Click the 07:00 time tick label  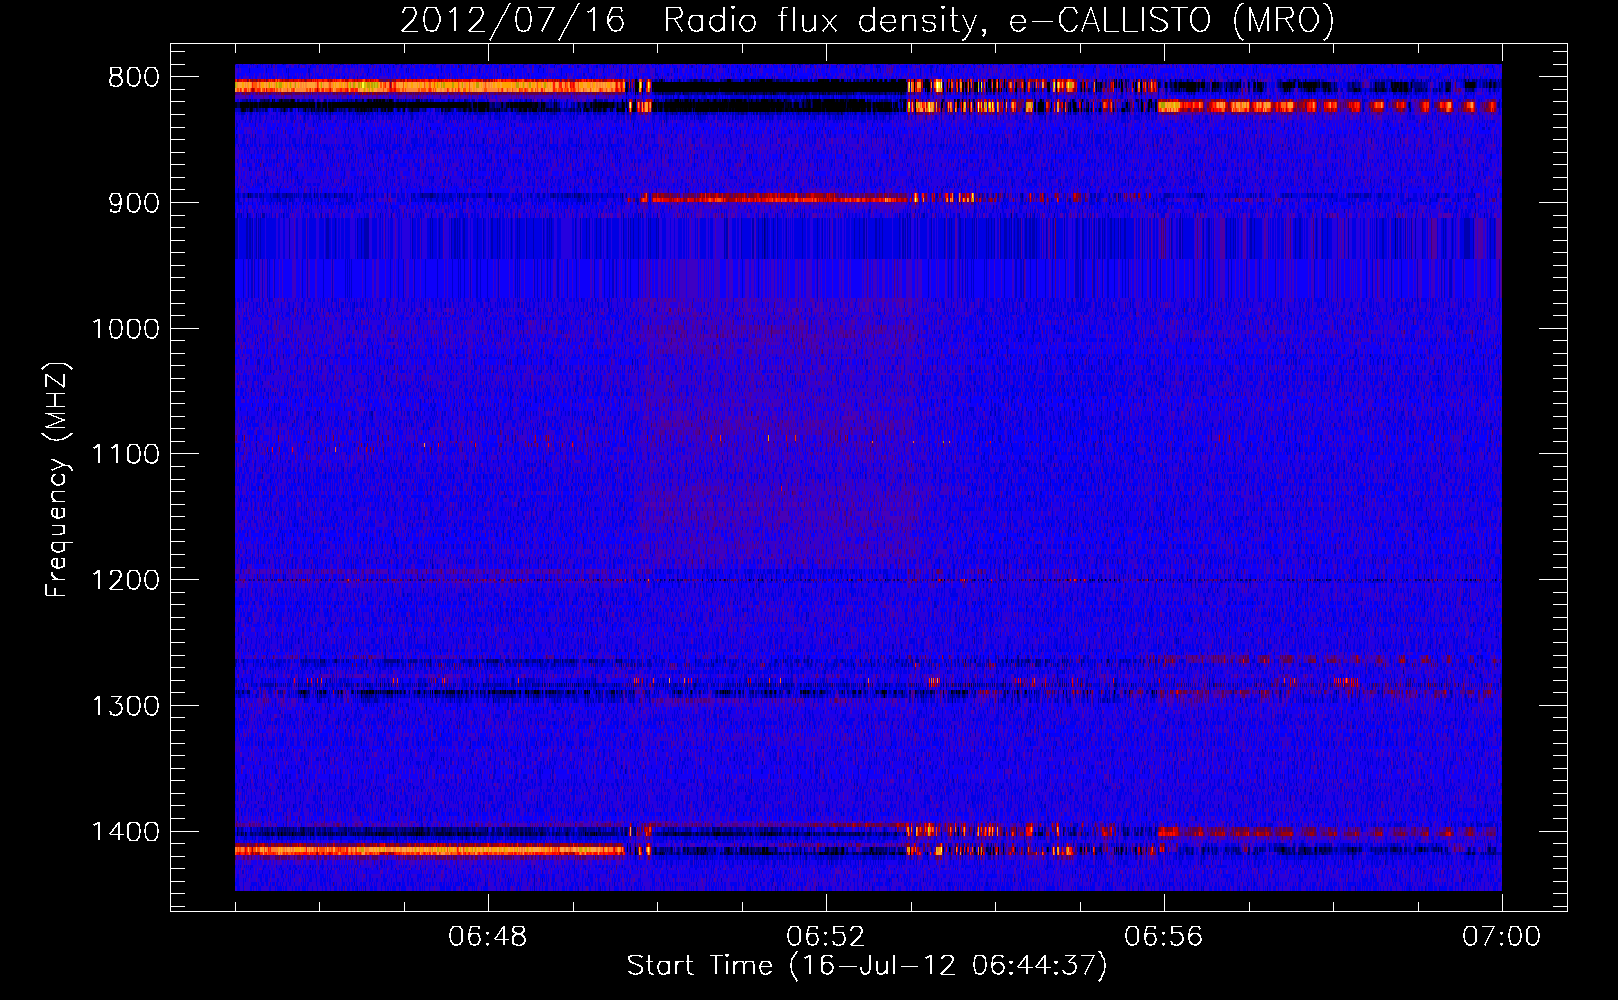(x=1502, y=937)
